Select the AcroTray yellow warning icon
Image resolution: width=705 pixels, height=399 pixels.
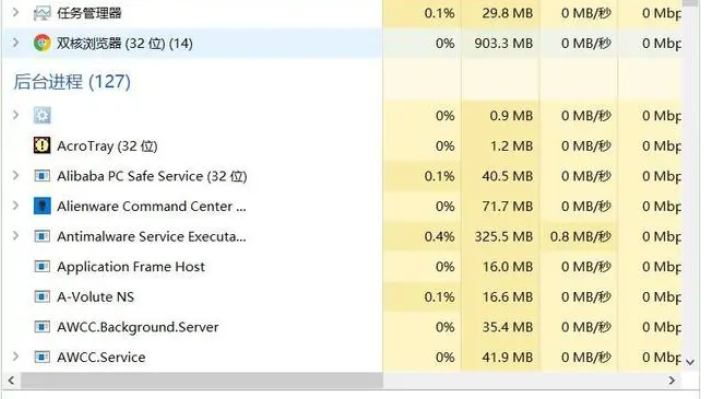[42, 145]
